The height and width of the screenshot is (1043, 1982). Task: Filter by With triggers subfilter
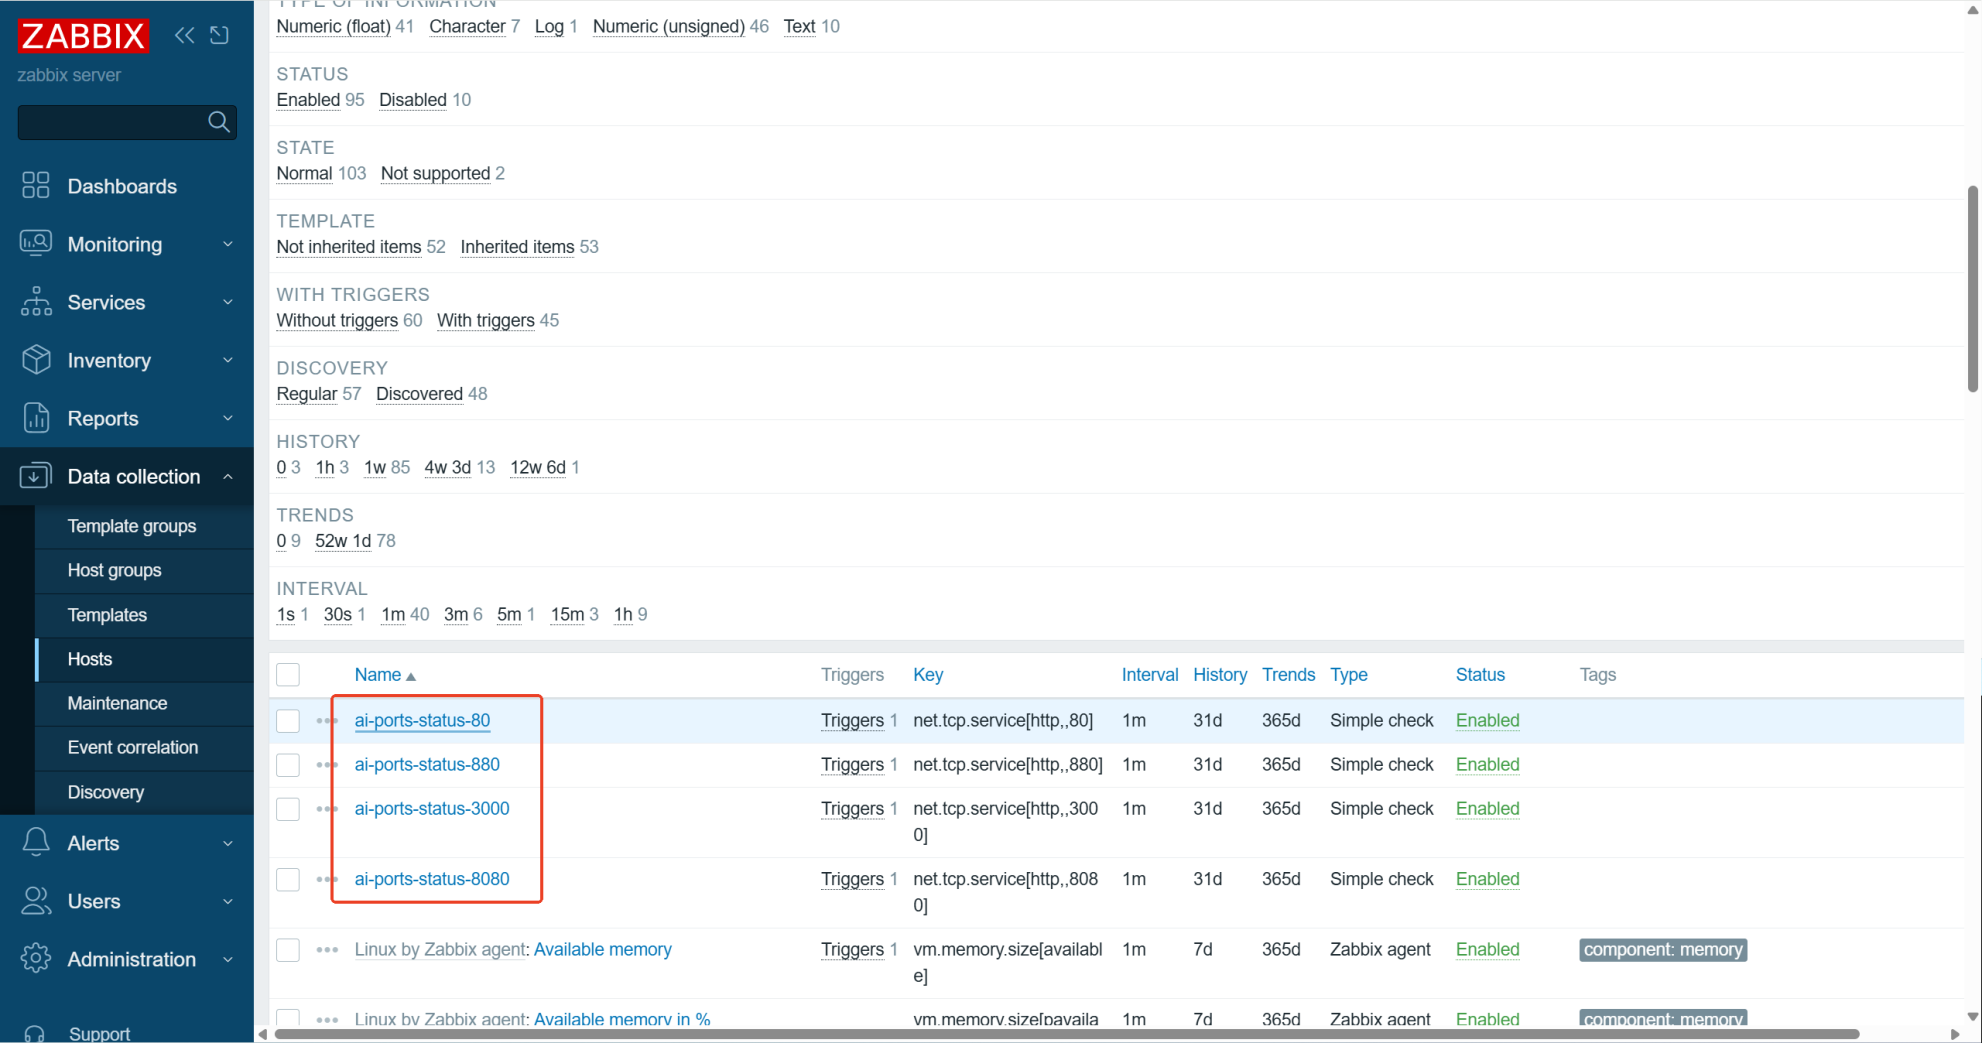[x=486, y=320]
